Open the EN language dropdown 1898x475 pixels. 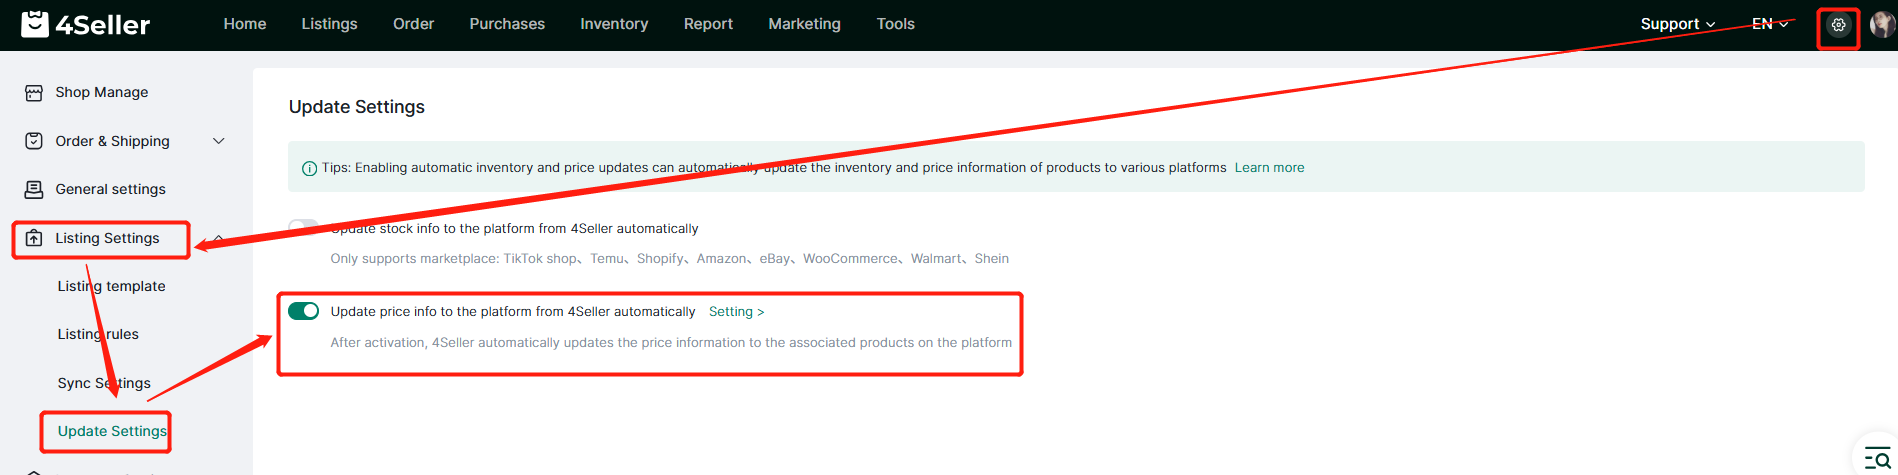1769,24
